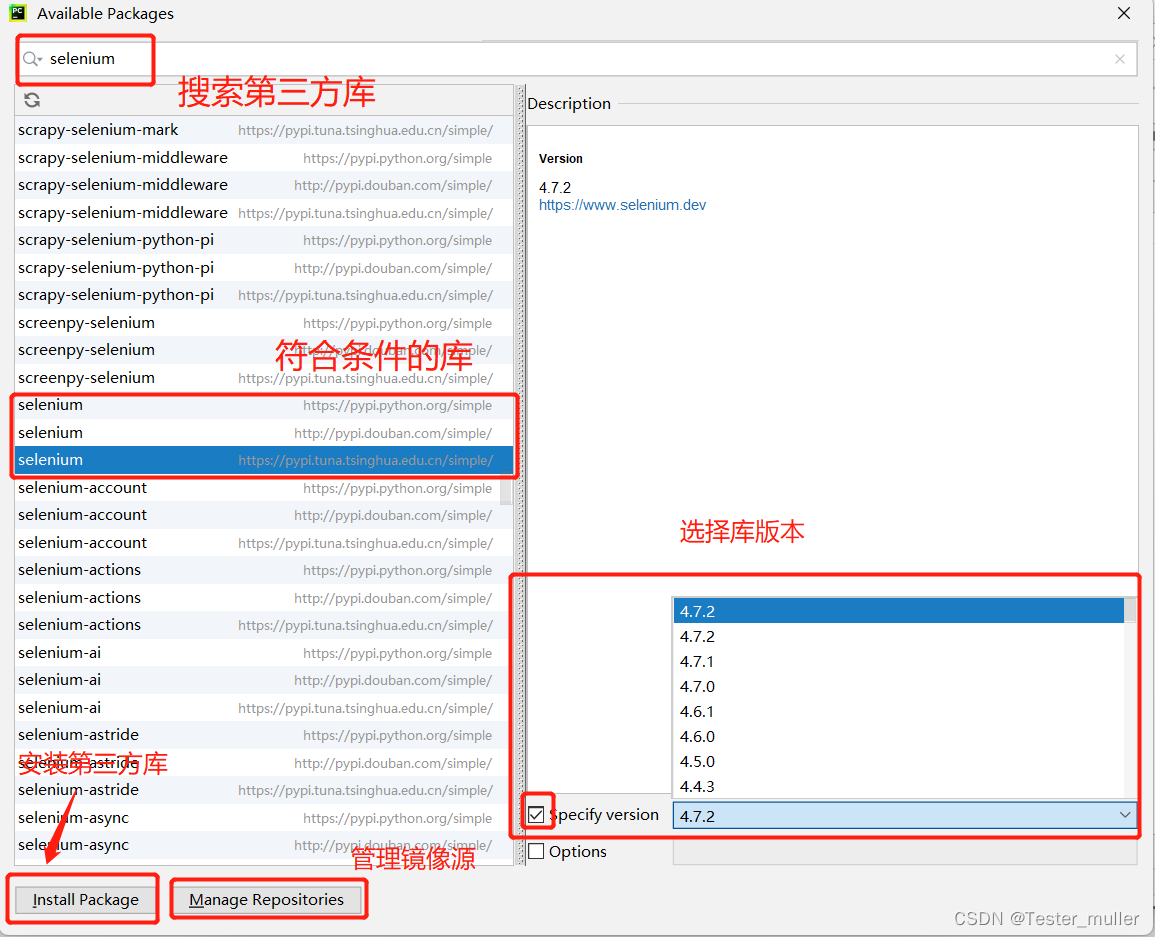Open the selenium.dev homepage link
This screenshot has width=1155, height=937.
tap(622, 205)
